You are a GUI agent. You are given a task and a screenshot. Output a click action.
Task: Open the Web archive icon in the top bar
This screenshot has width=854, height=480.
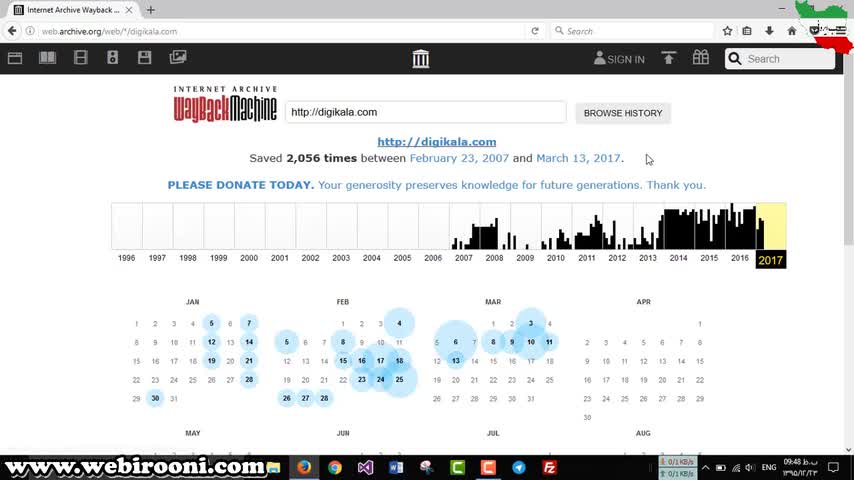coord(15,58)
